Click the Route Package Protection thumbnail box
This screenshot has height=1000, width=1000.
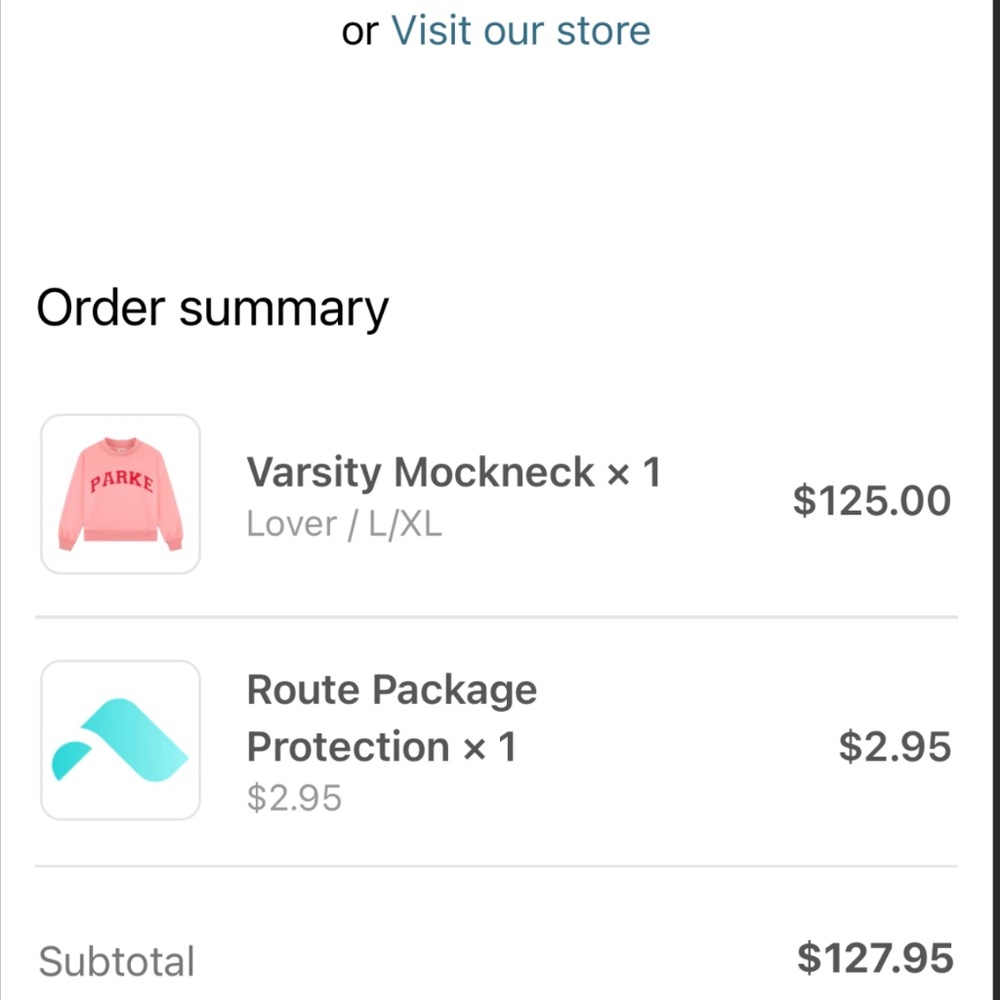119,739
